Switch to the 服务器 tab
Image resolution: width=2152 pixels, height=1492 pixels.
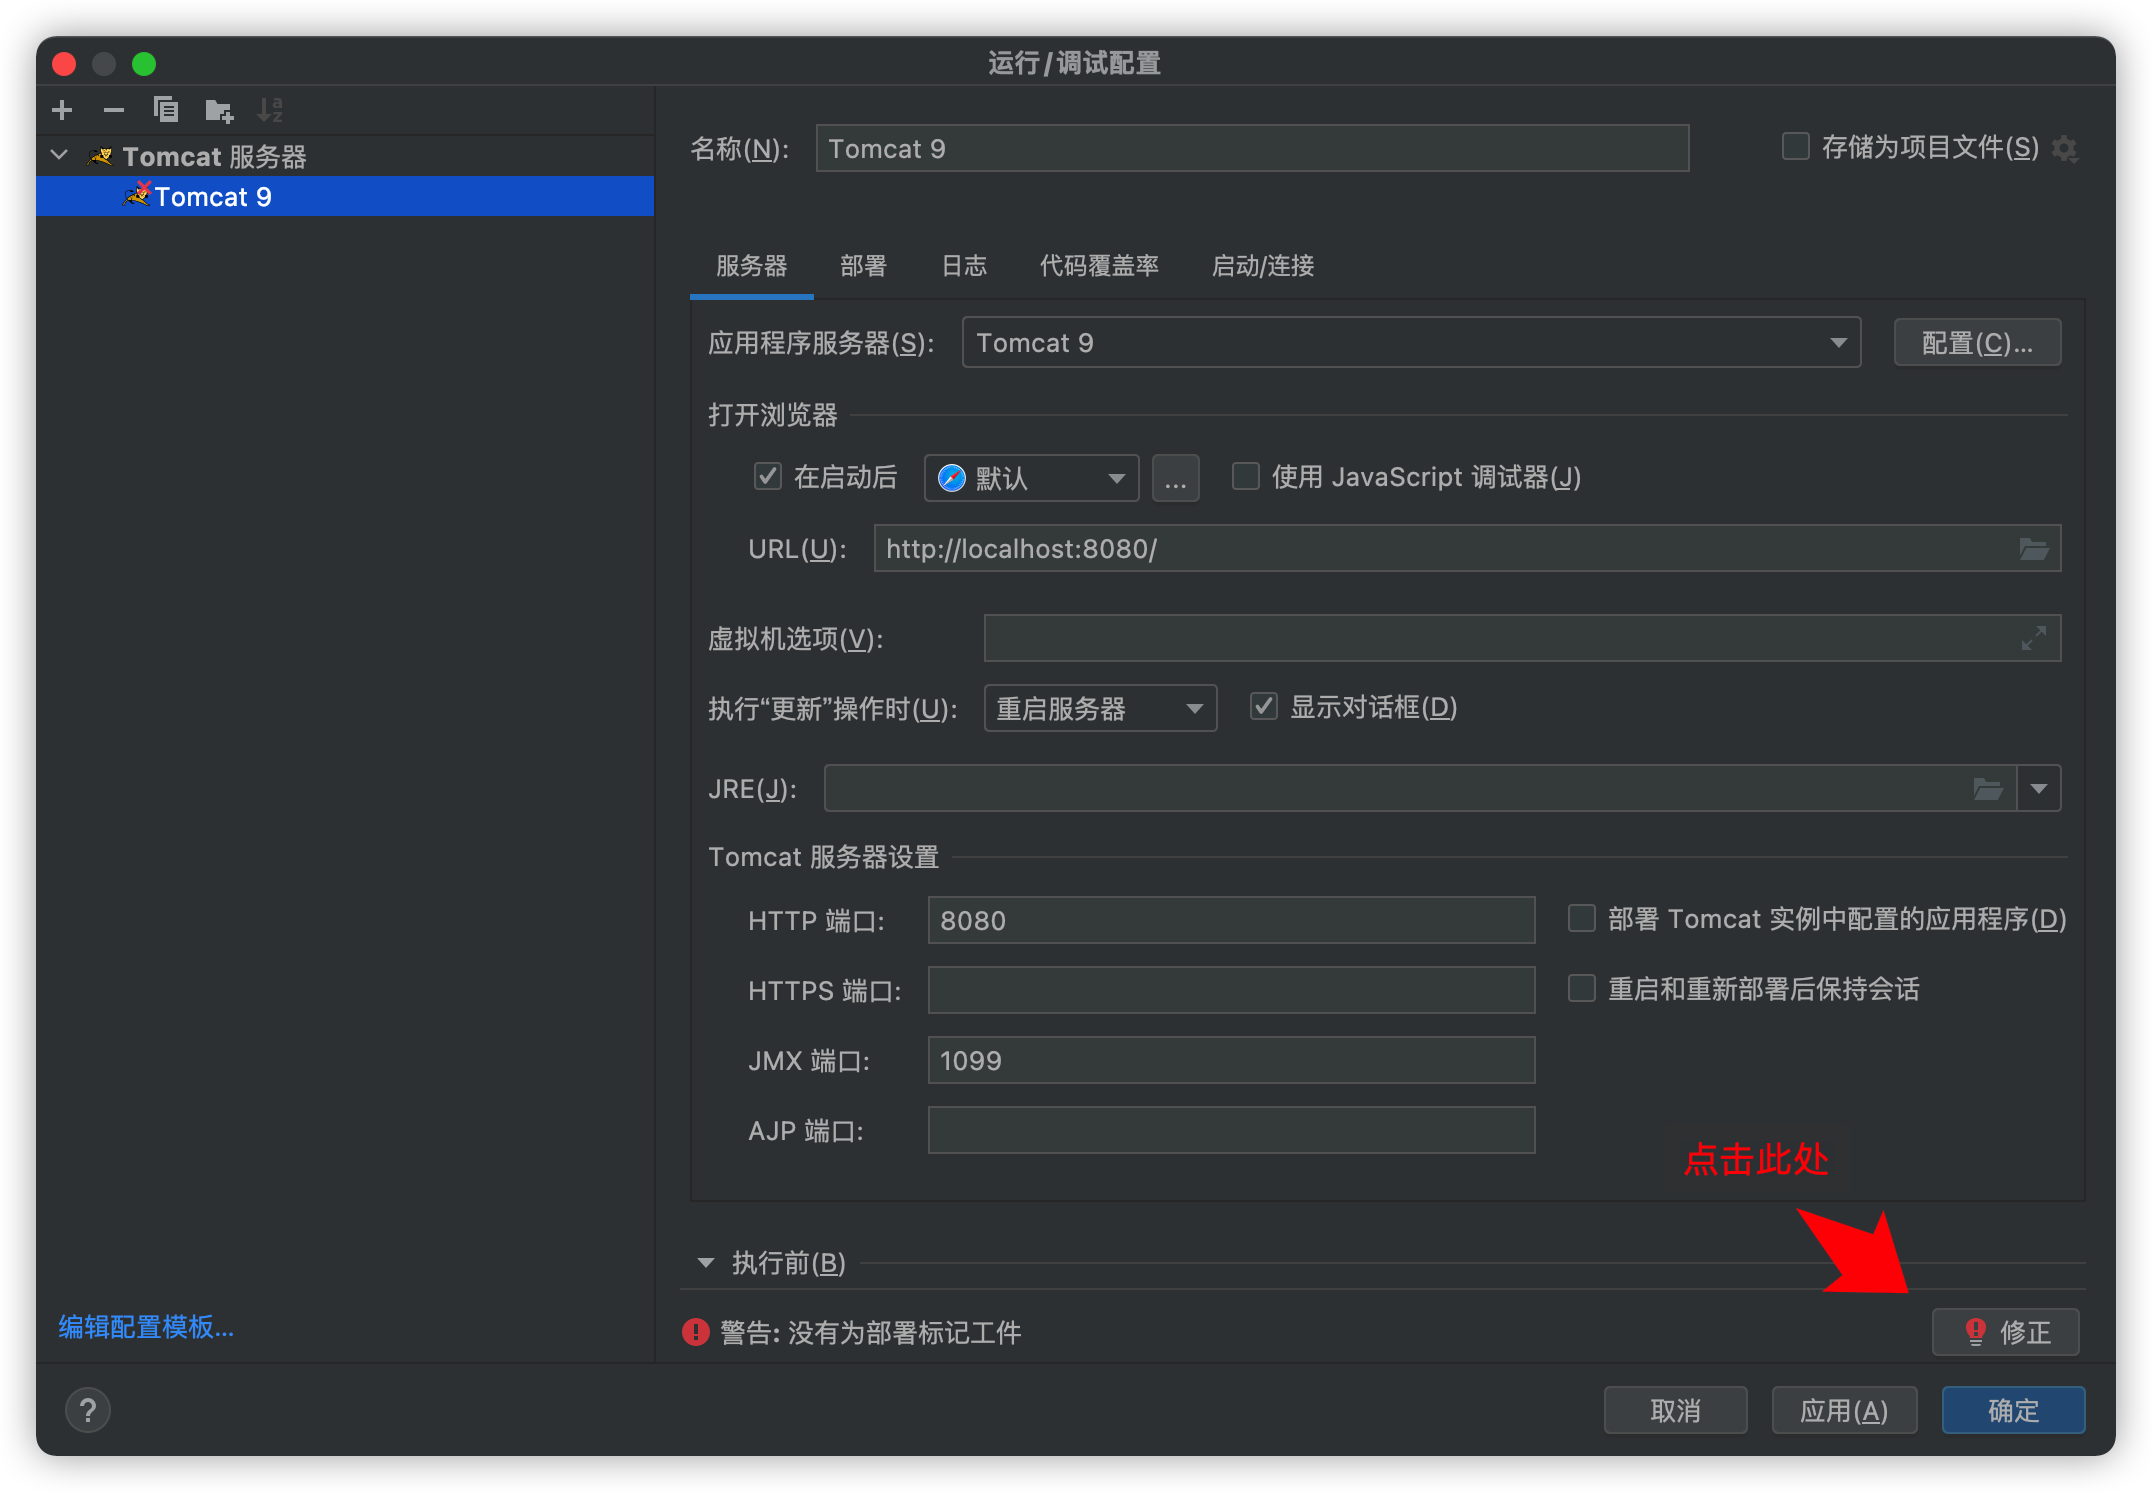click(752, 266)
